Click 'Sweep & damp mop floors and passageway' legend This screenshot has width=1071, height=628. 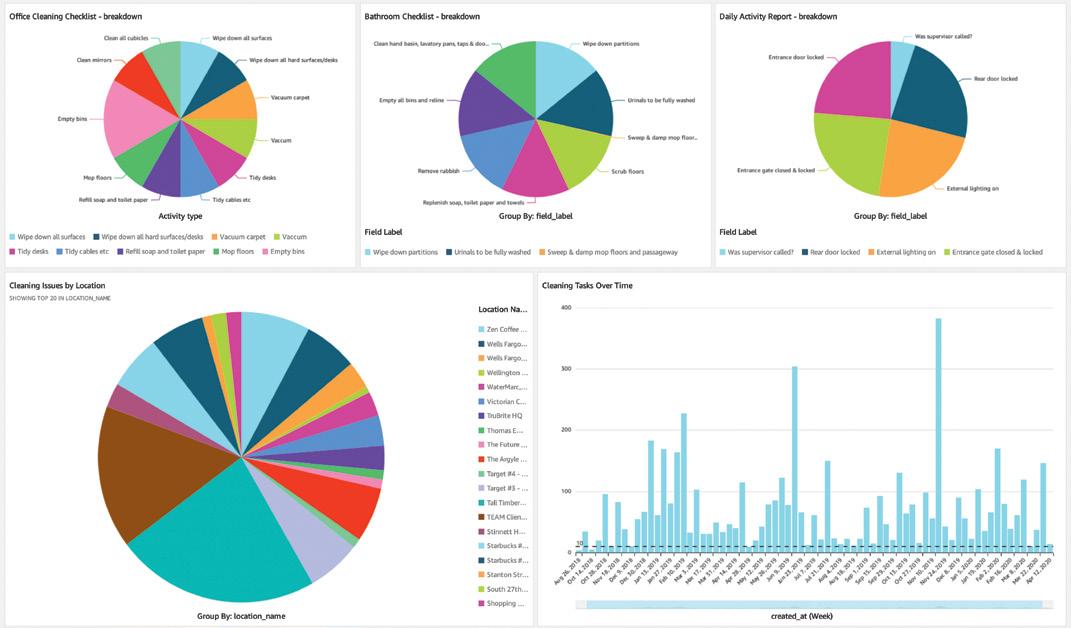tap(609, 252)
